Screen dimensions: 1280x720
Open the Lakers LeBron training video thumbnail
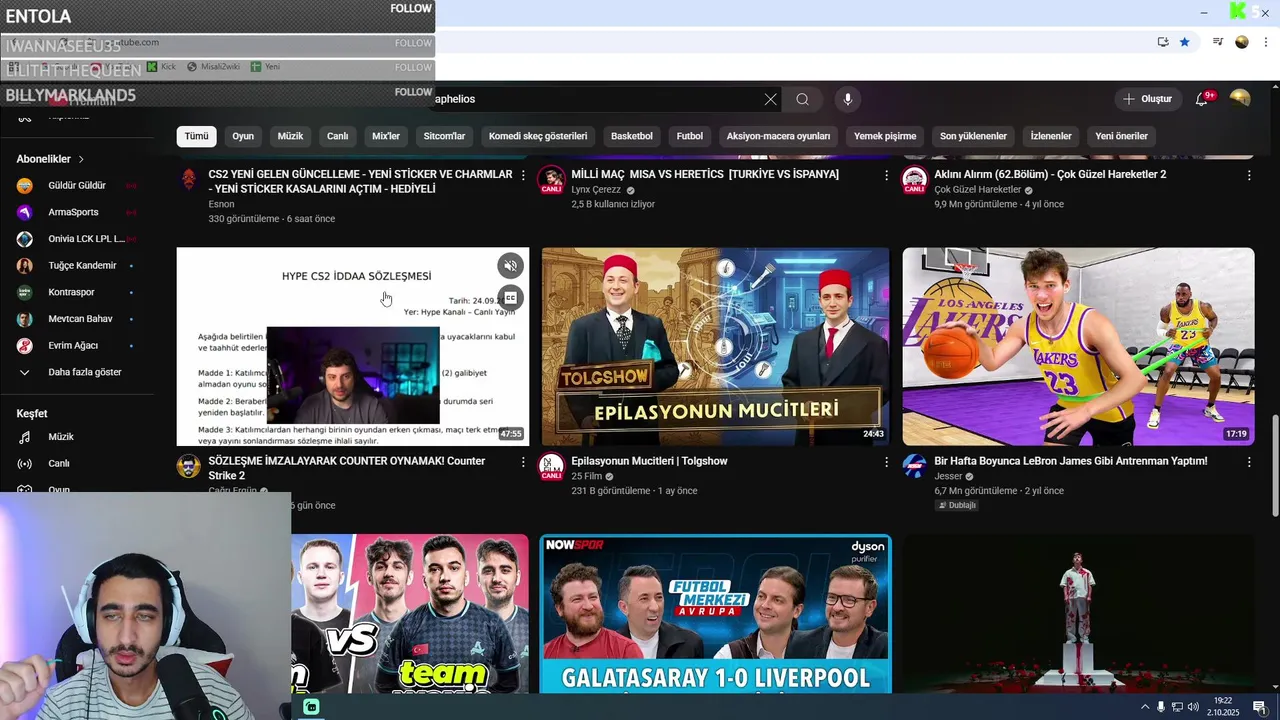click(1078, 346)
